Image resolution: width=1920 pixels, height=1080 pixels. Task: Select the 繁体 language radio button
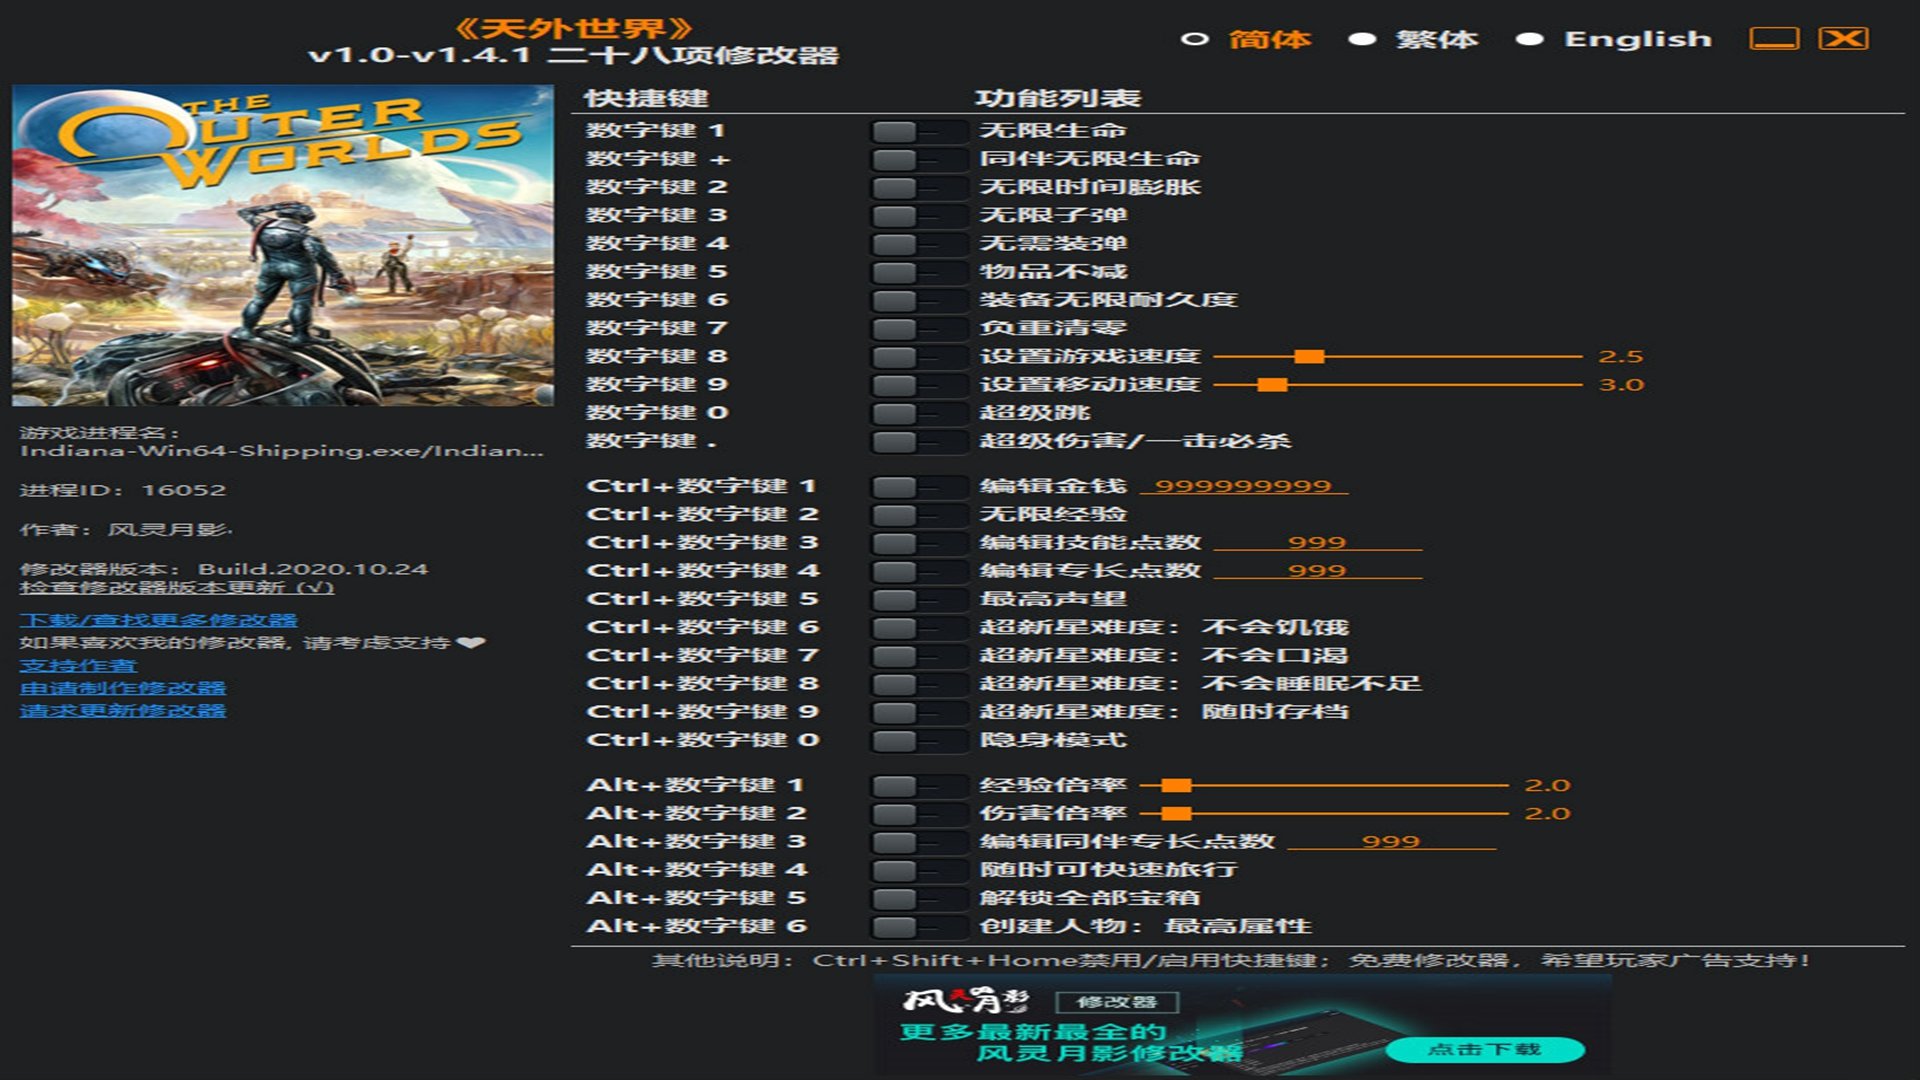pyautogui.click(x=1361, y=40)
